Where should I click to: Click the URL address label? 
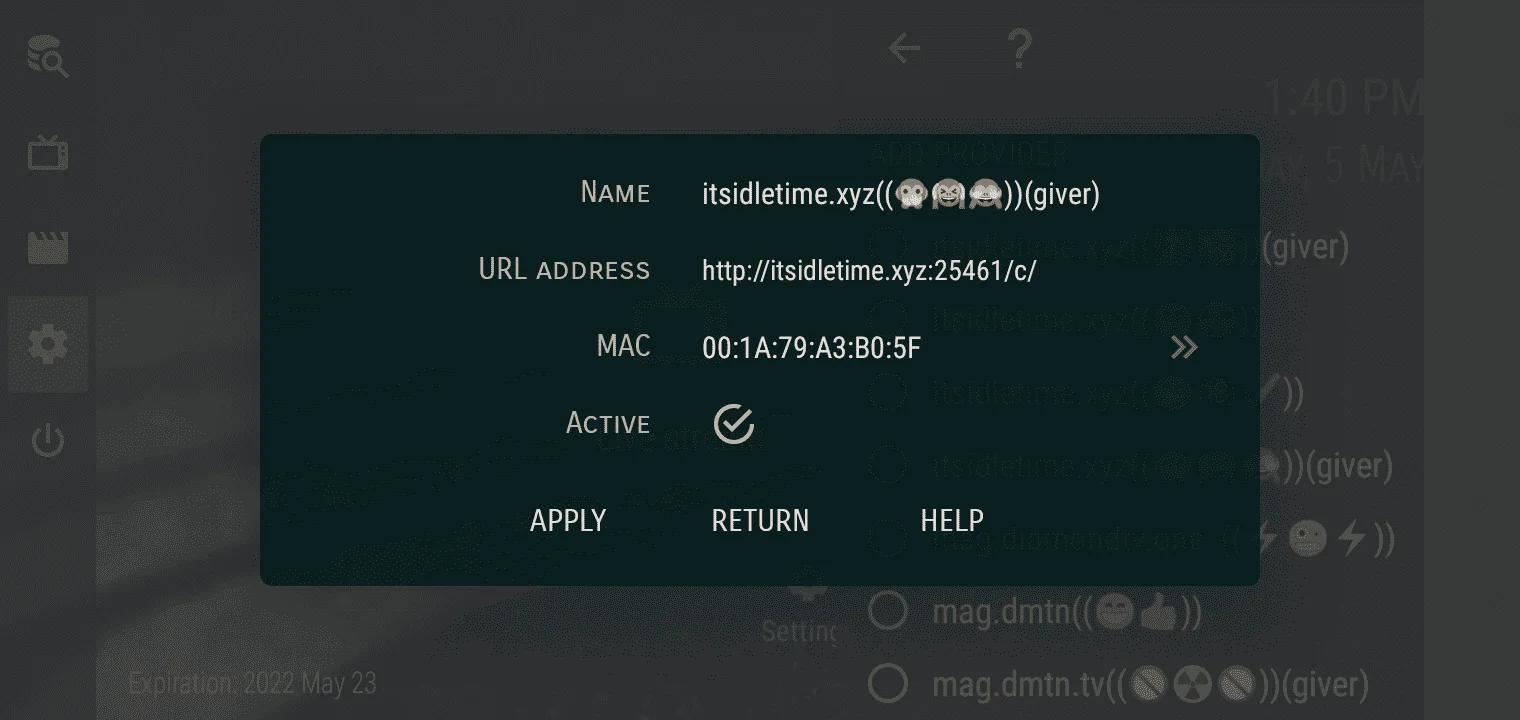564,270
